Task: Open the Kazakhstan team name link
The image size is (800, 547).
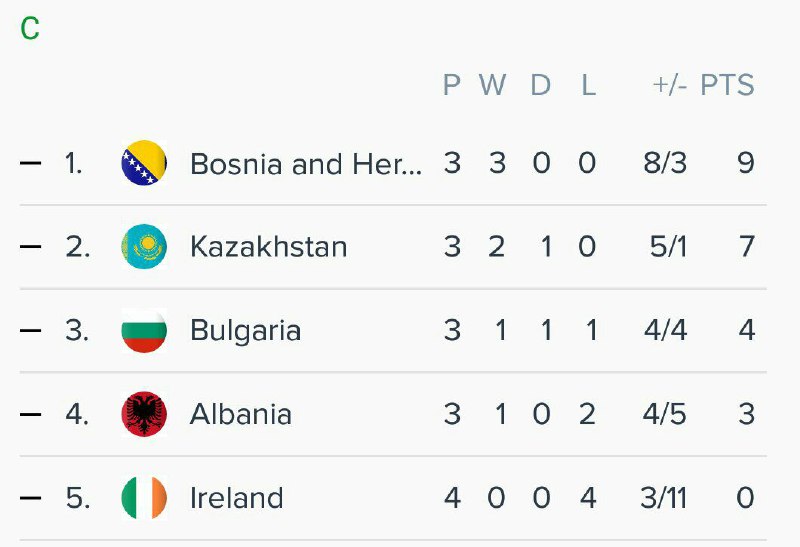Action: point(268,247)
